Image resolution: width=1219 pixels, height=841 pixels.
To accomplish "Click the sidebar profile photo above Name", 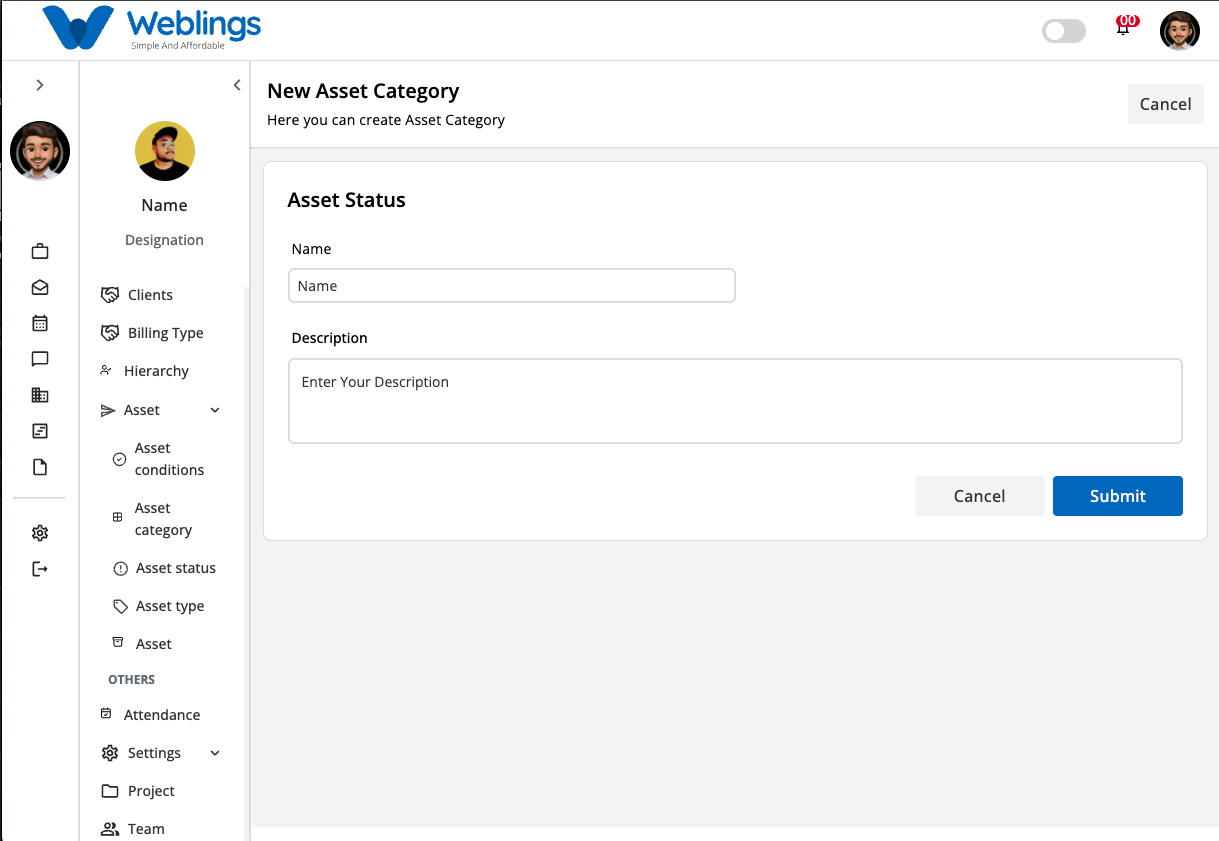I will pos(165,151).
